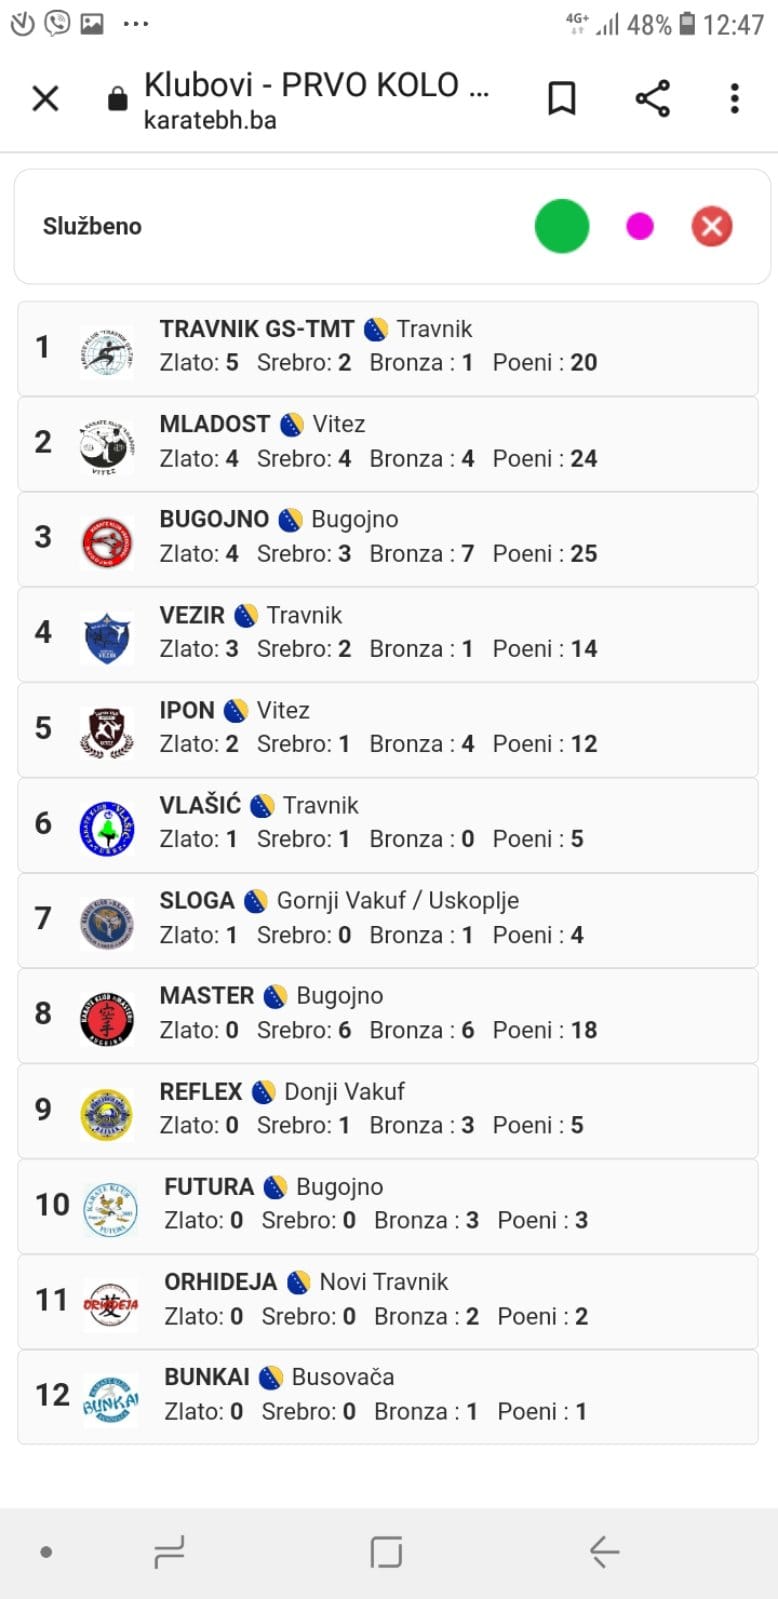778x1599 pixels.
Task: Click the IPON club emblem
Action: pyautogui.click(x=106, y=731)
